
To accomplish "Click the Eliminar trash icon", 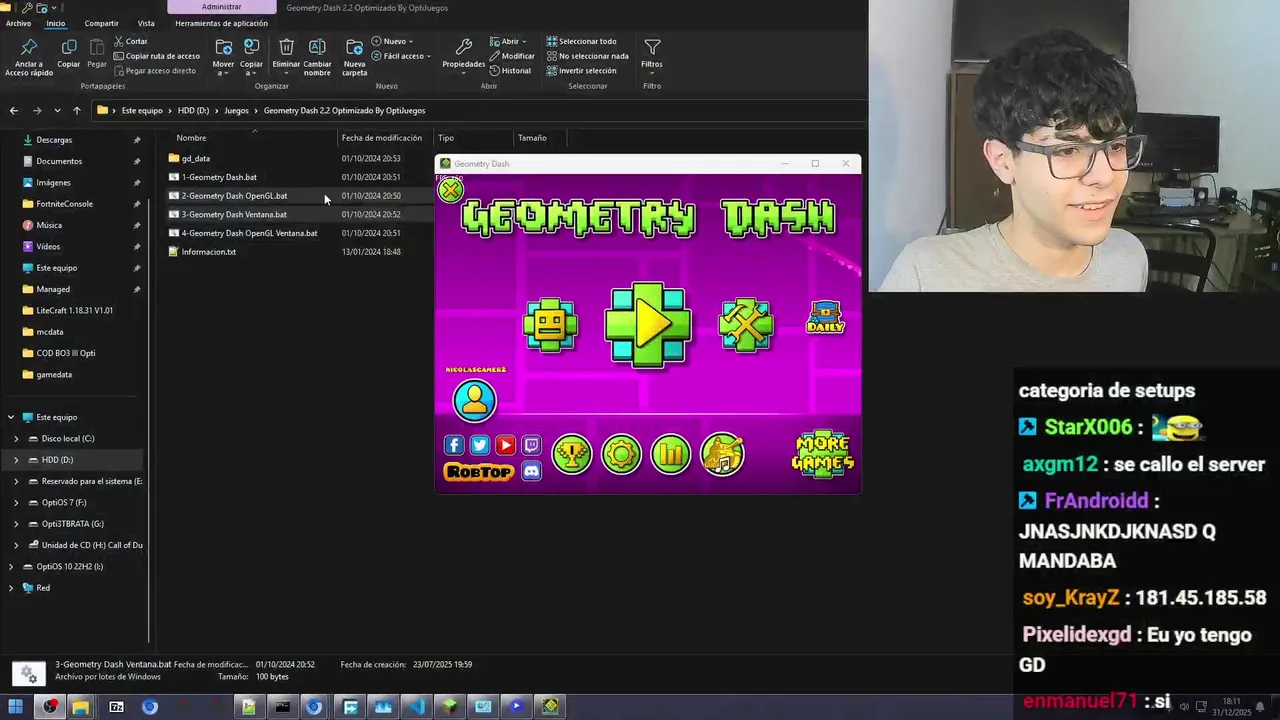I will pos(286,47).
